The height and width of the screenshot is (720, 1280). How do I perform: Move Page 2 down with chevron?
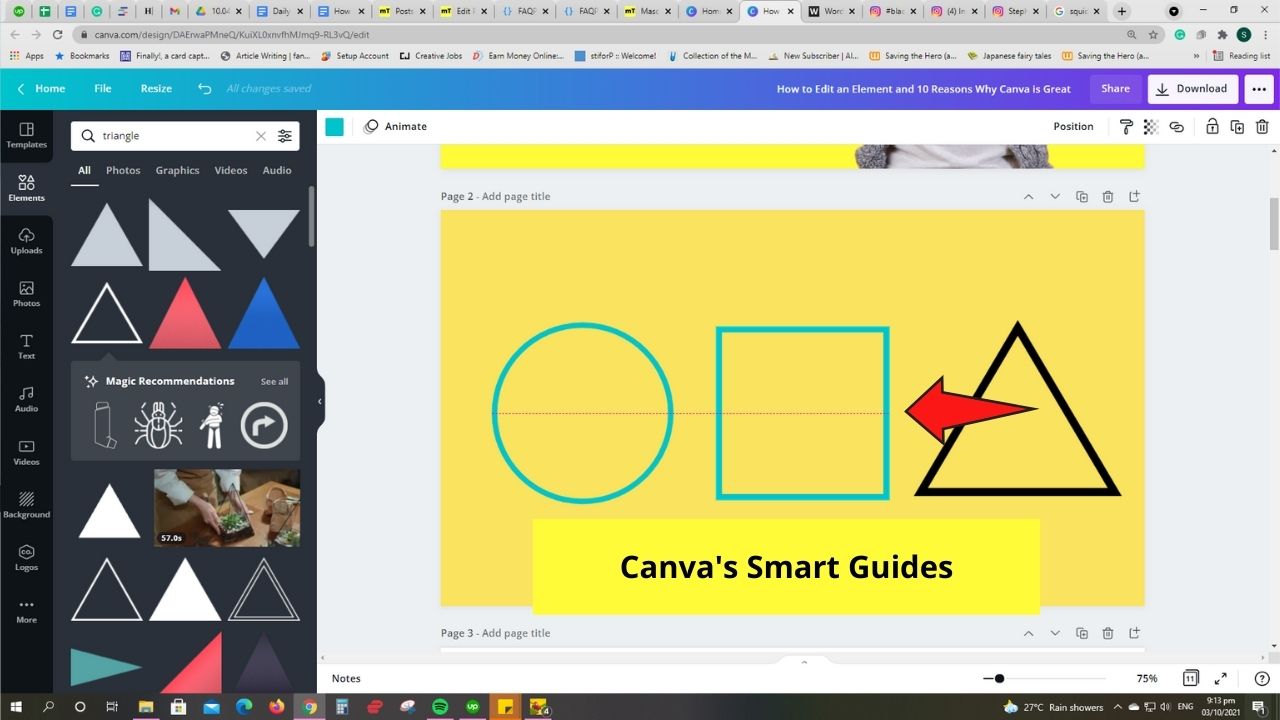tap(1055, 197)
